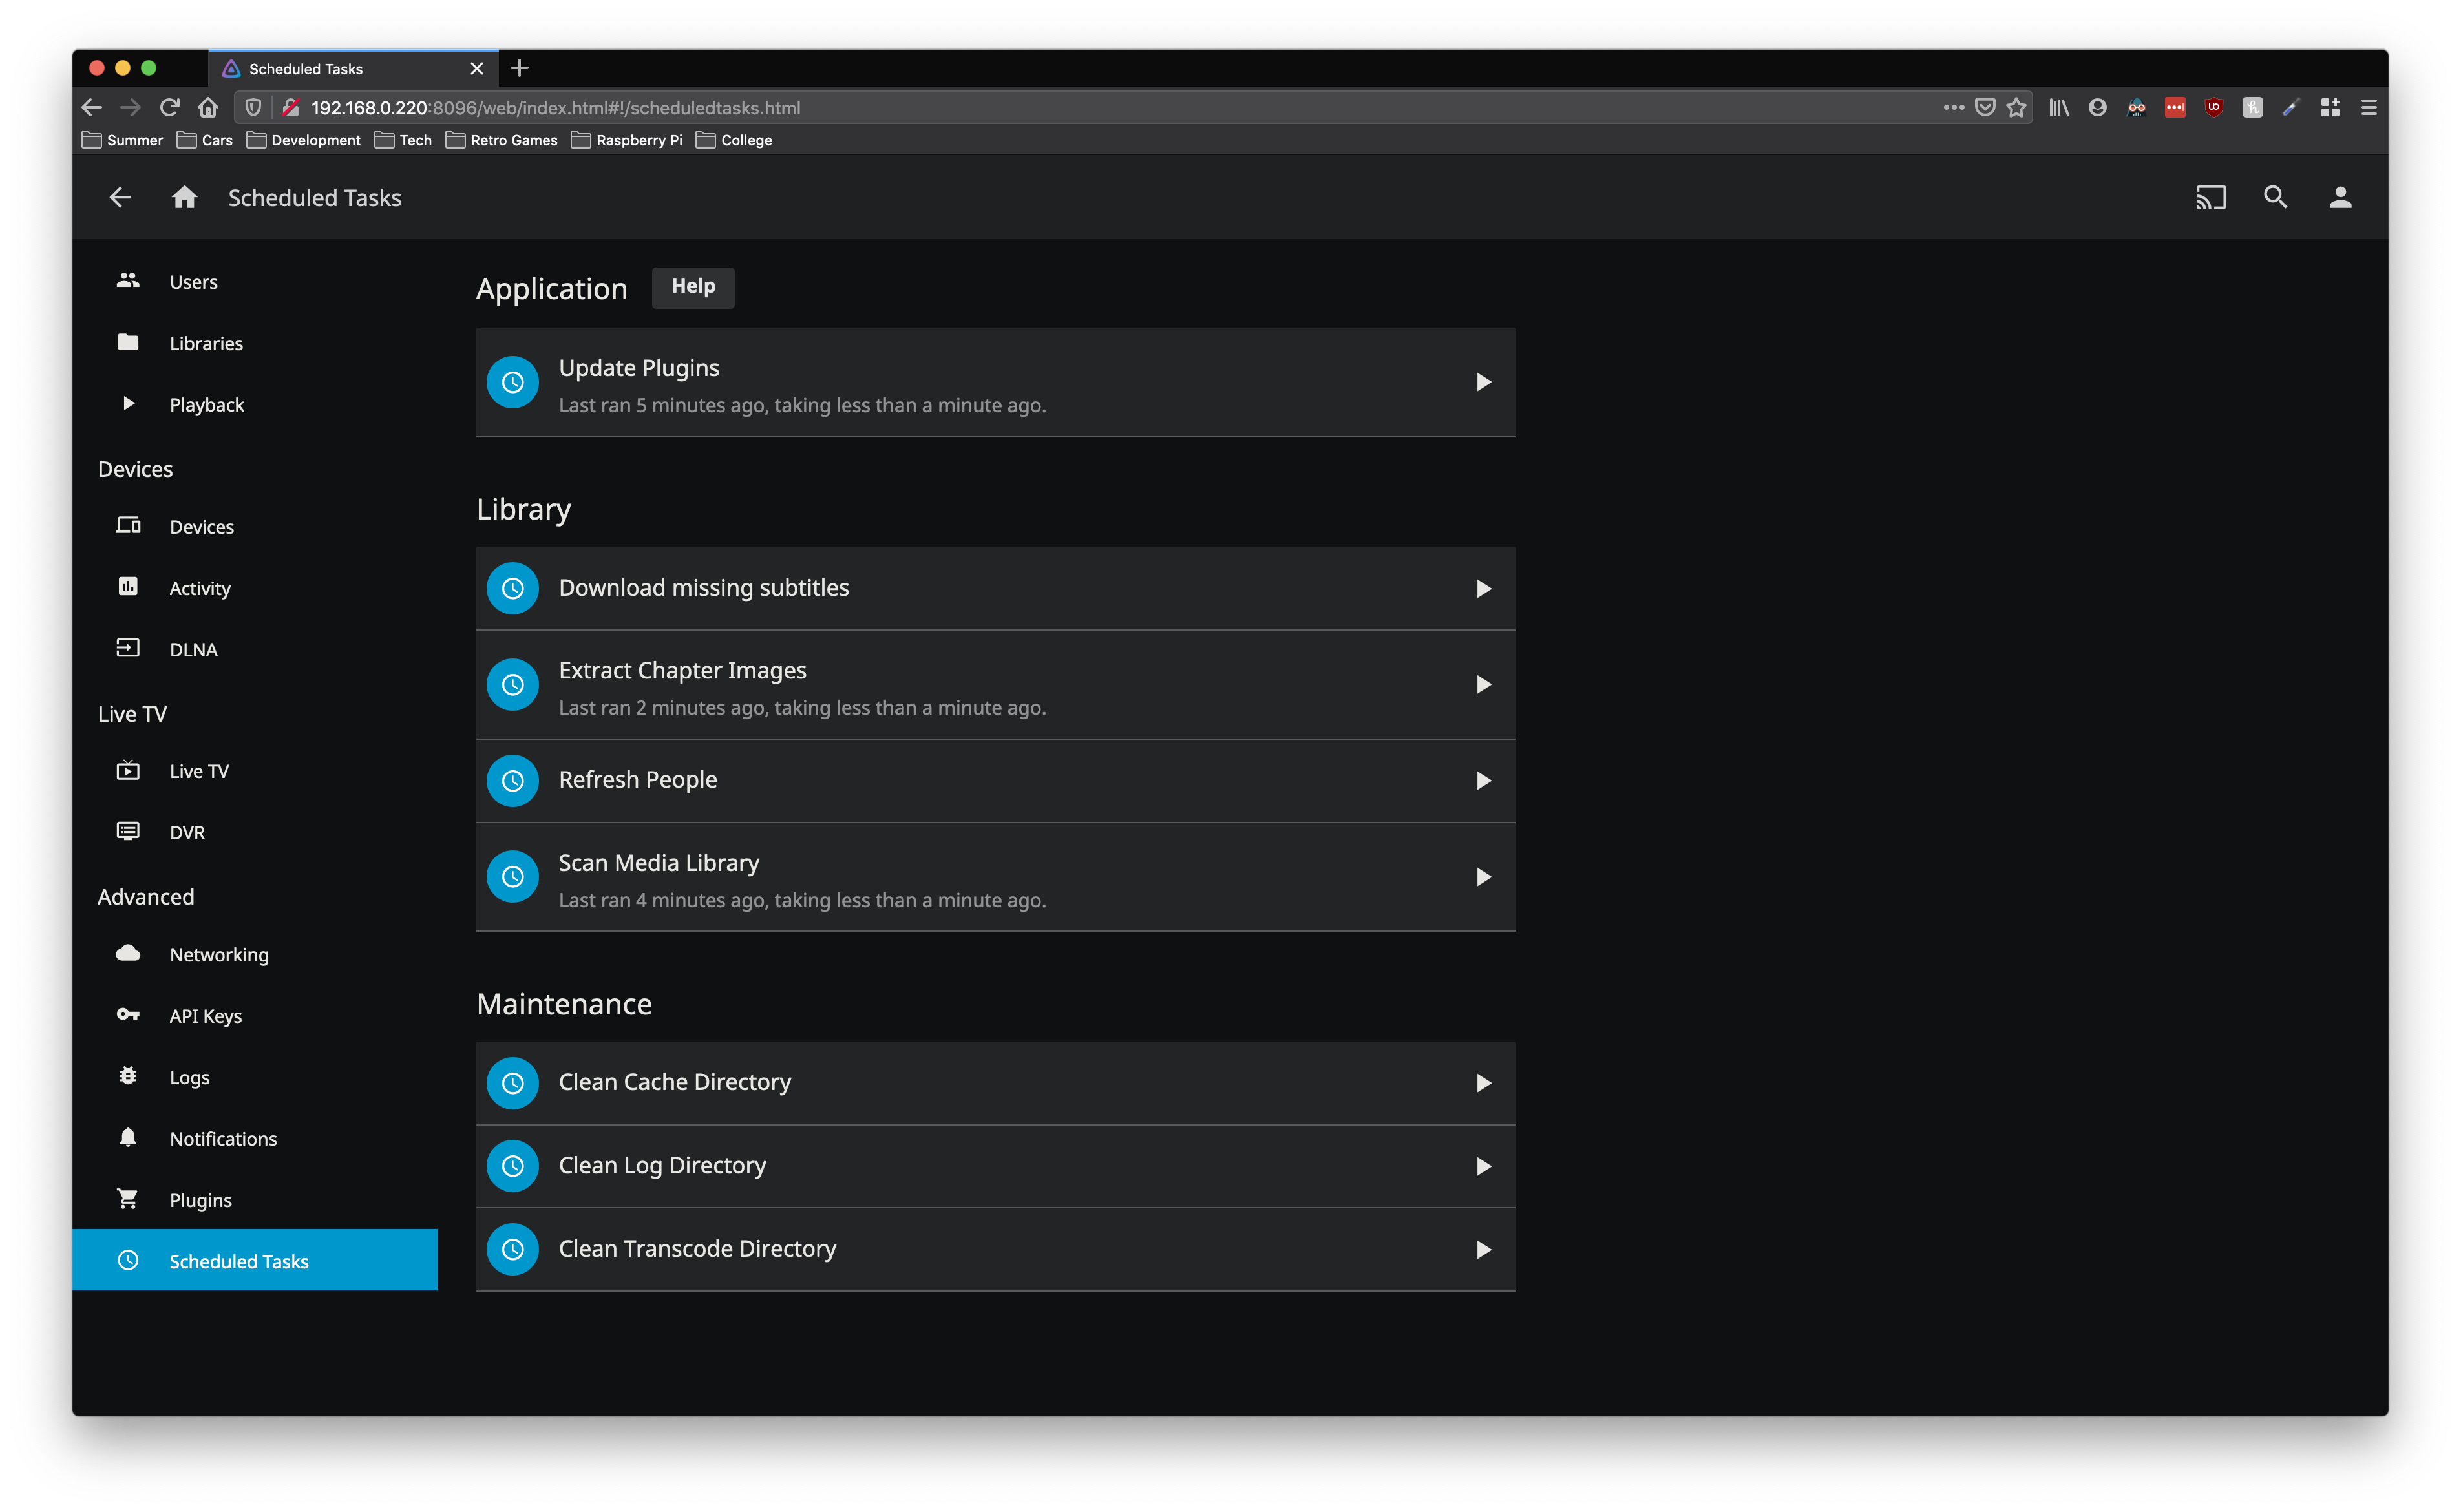Click the Activity chart icon
Viewport: 2461px width, 1512px height.
128,587
